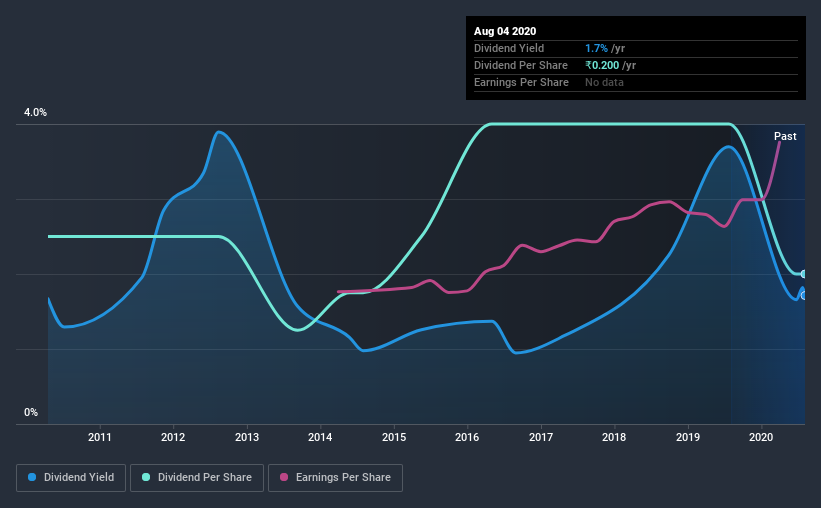Image resolution: width=821 pixels, height=508 pixels.
Task: Click the 2020 x-axis label
Action: tap(761, 437)
